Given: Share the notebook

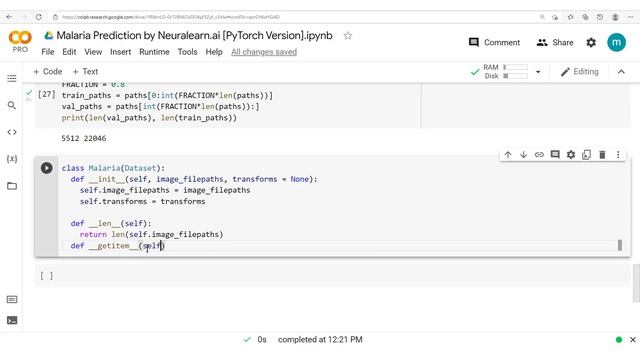Looking at the screenshot, I should 555,42.
